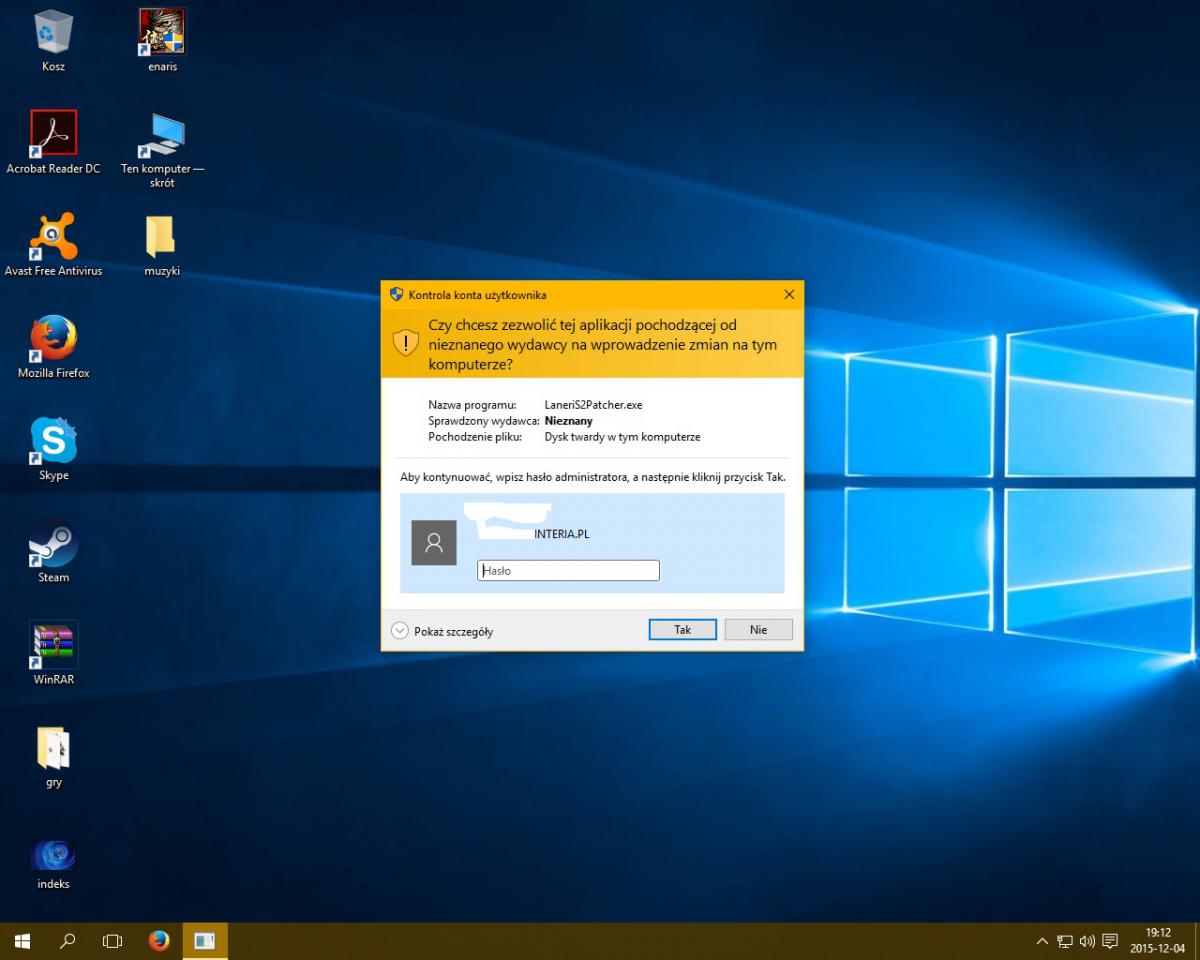Open the Kosz recycle bin icon

tap(53, 41)
